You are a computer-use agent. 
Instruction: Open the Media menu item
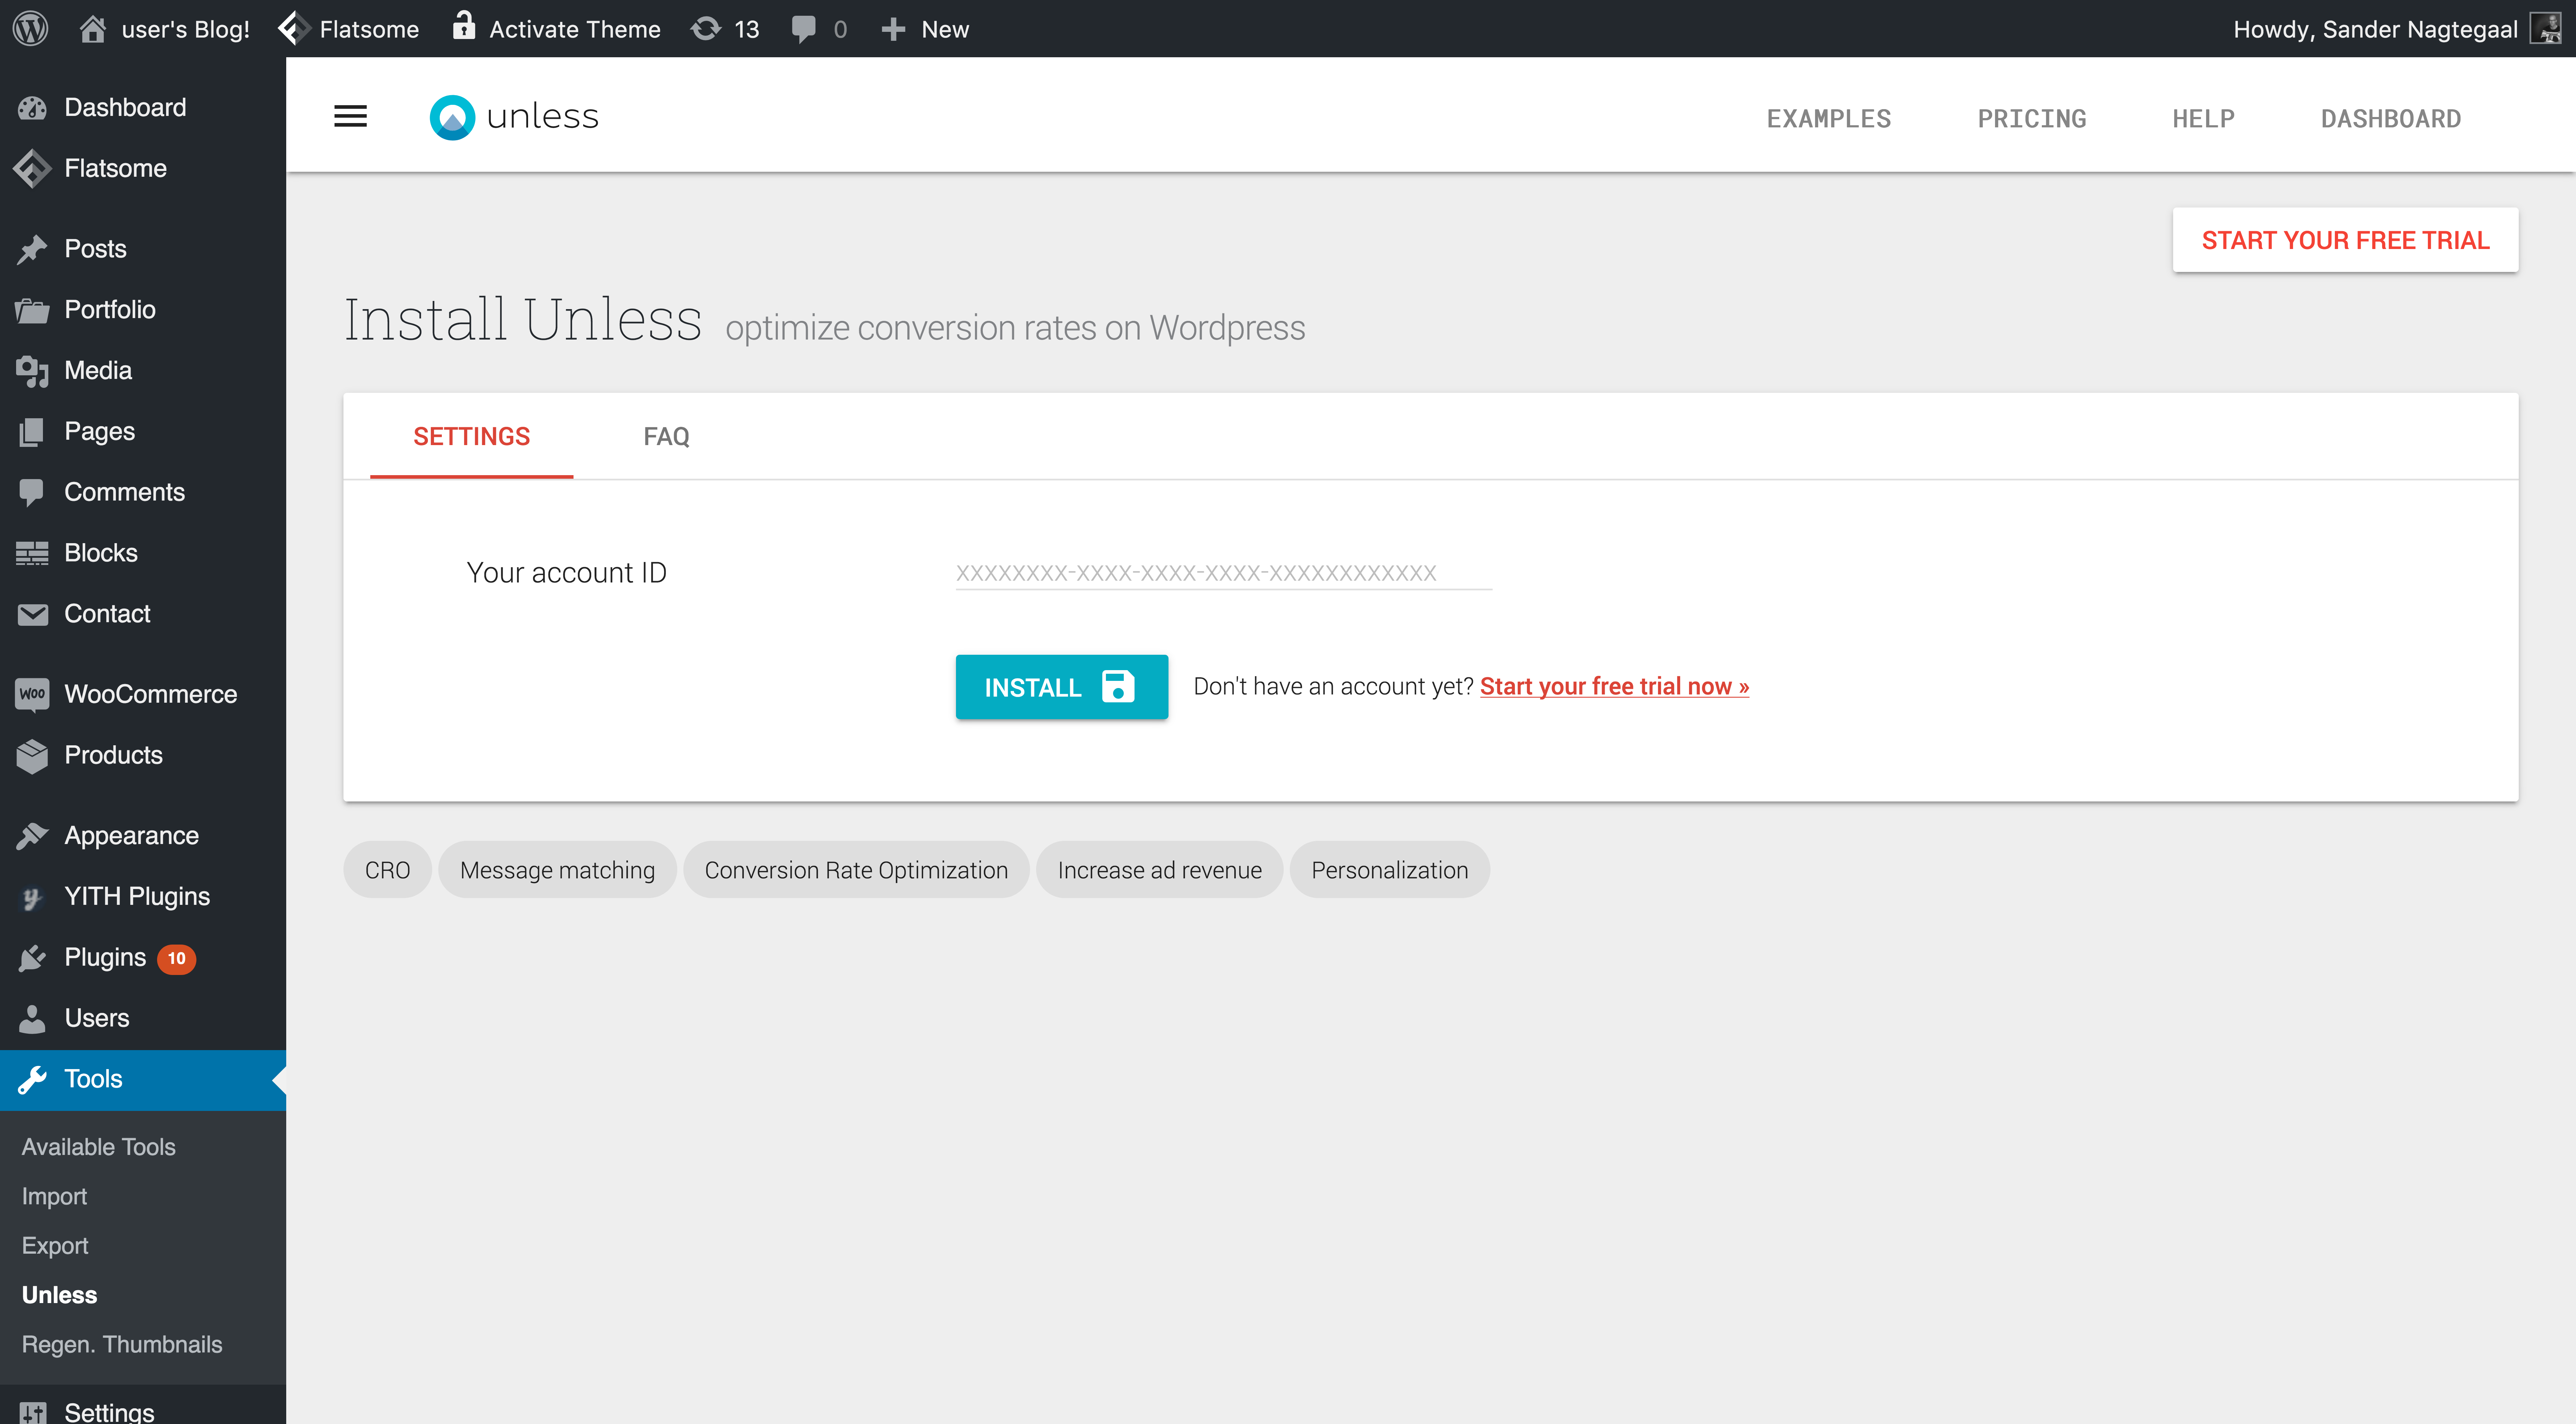(x=143, y=371)
